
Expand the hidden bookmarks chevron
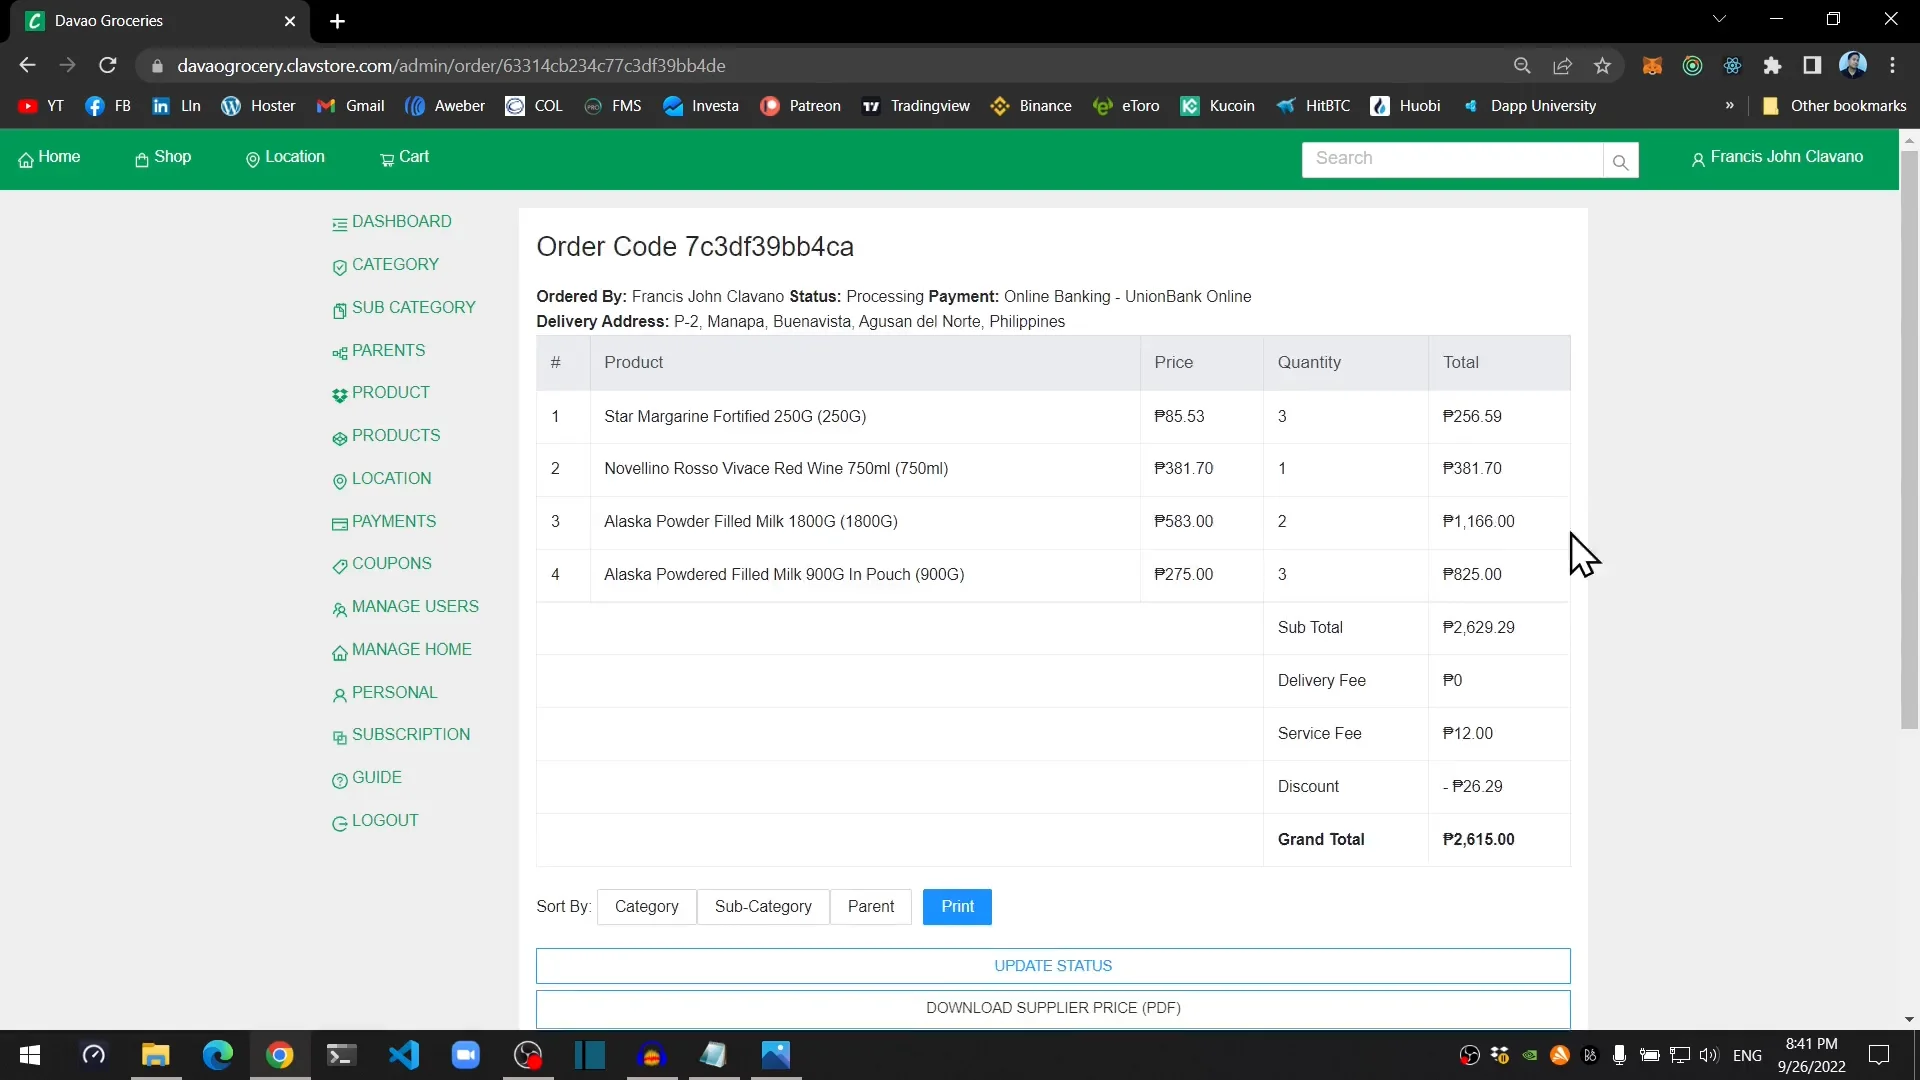click(x=1729, y=106)
